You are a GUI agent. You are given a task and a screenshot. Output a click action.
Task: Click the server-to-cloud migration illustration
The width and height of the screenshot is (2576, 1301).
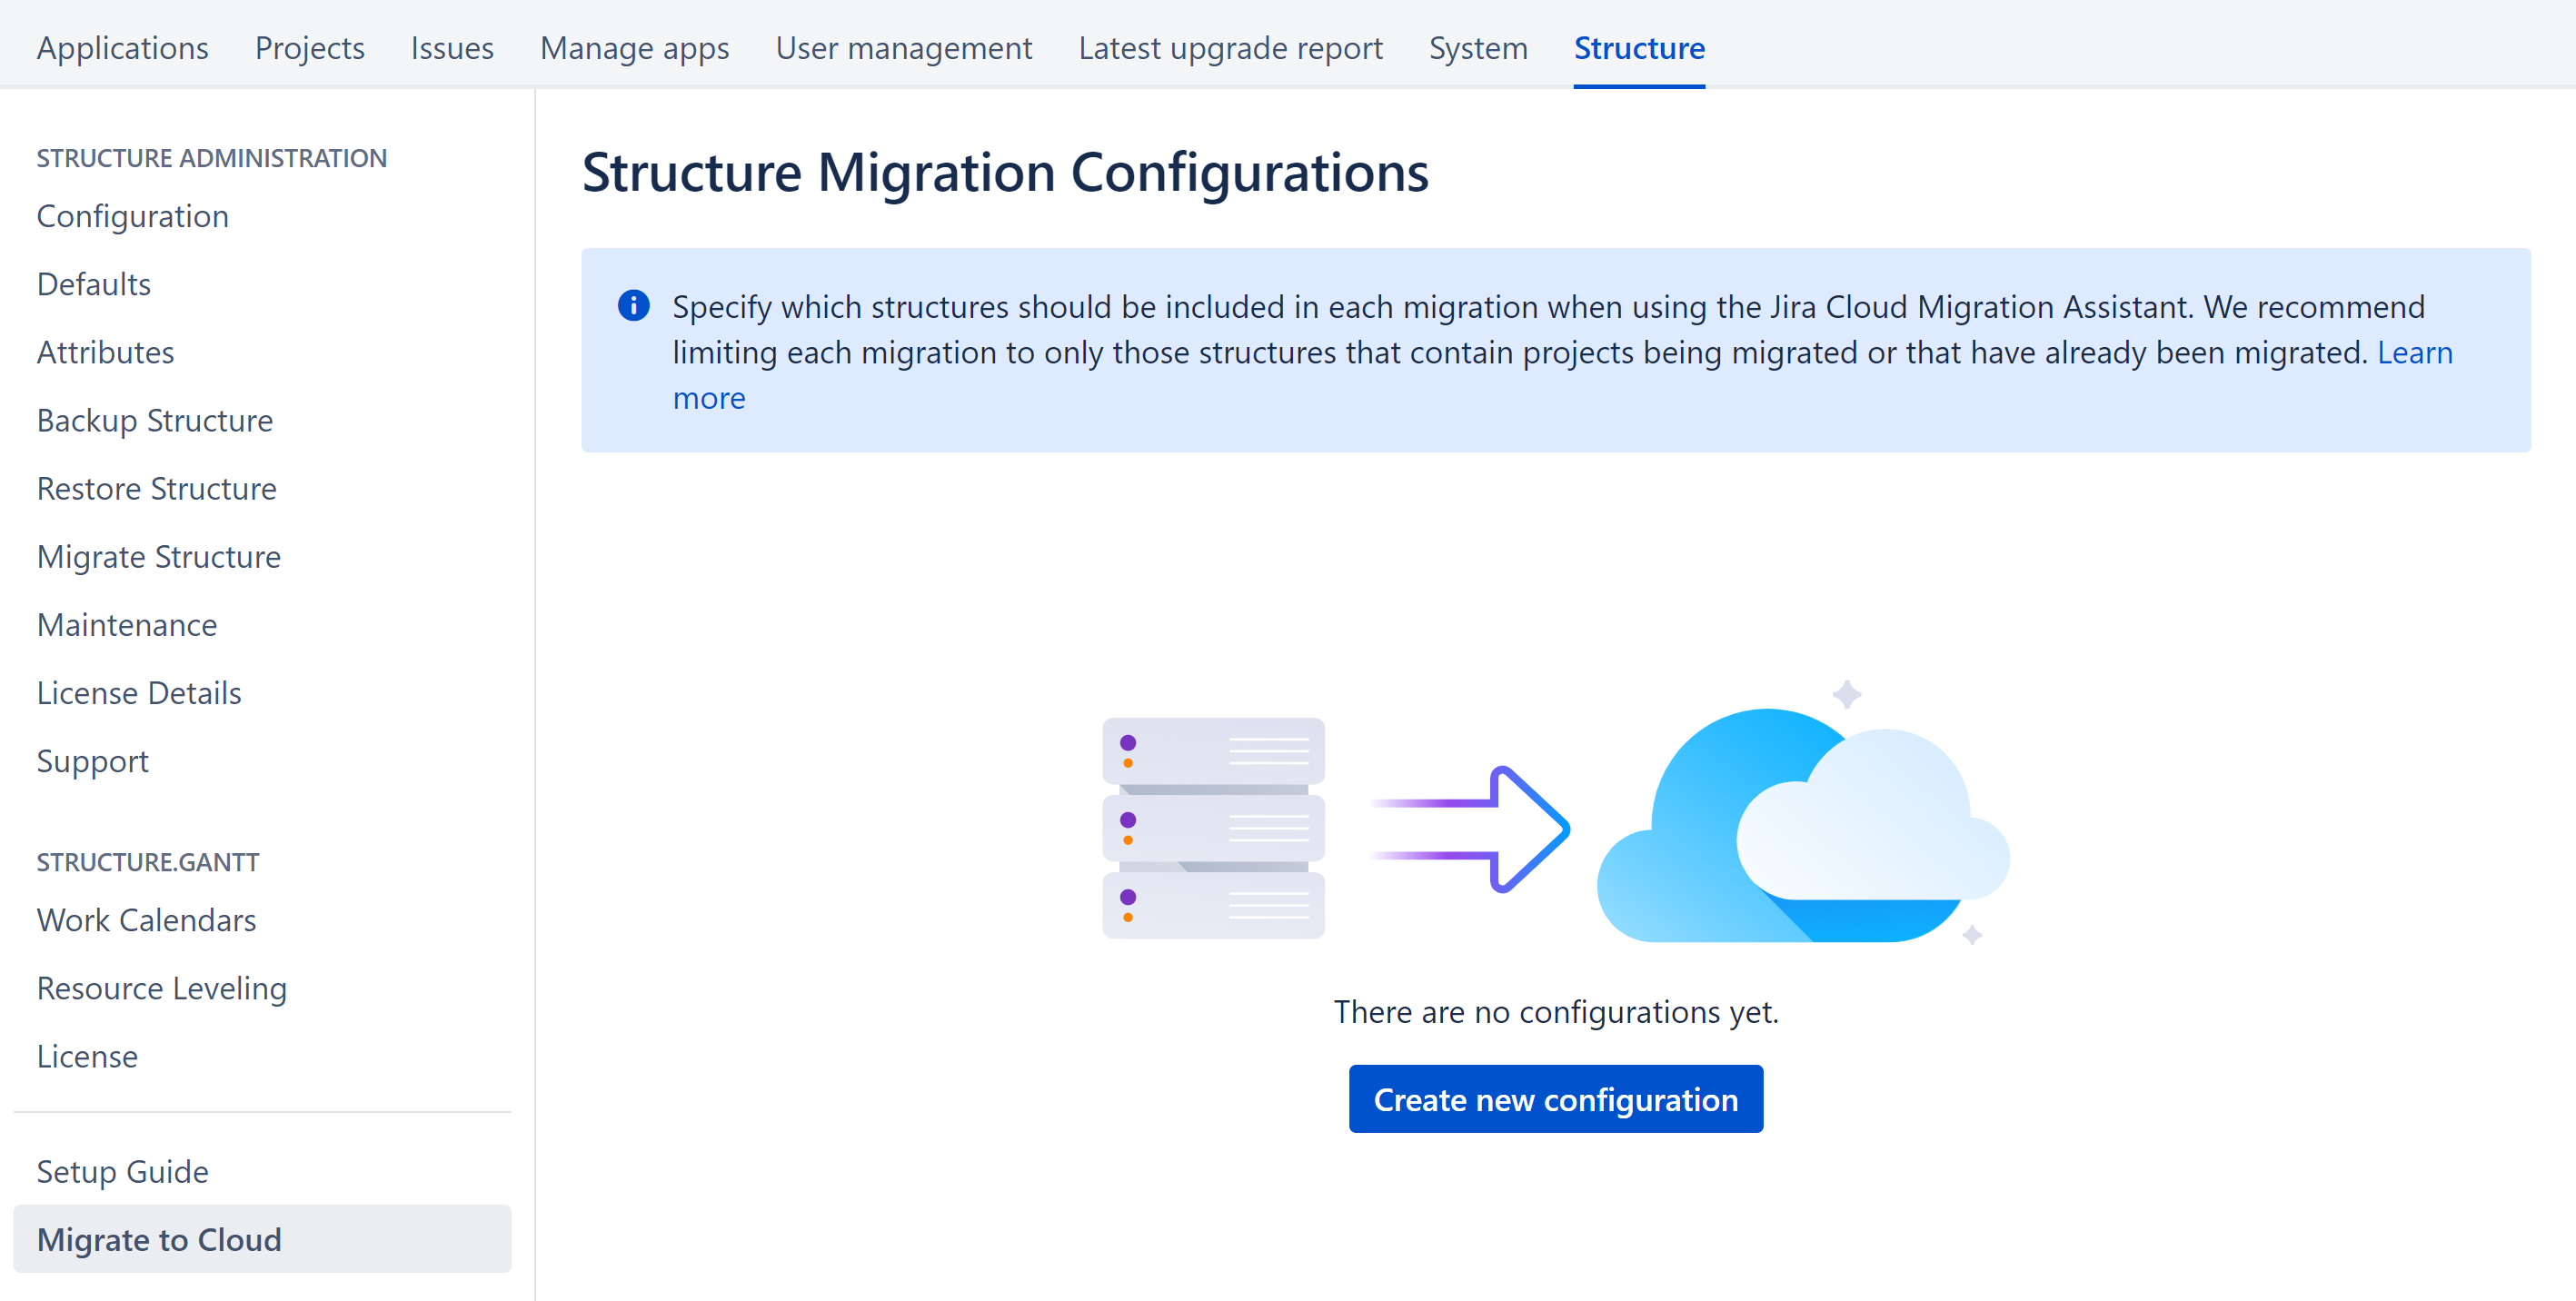tap(1555, 812)
